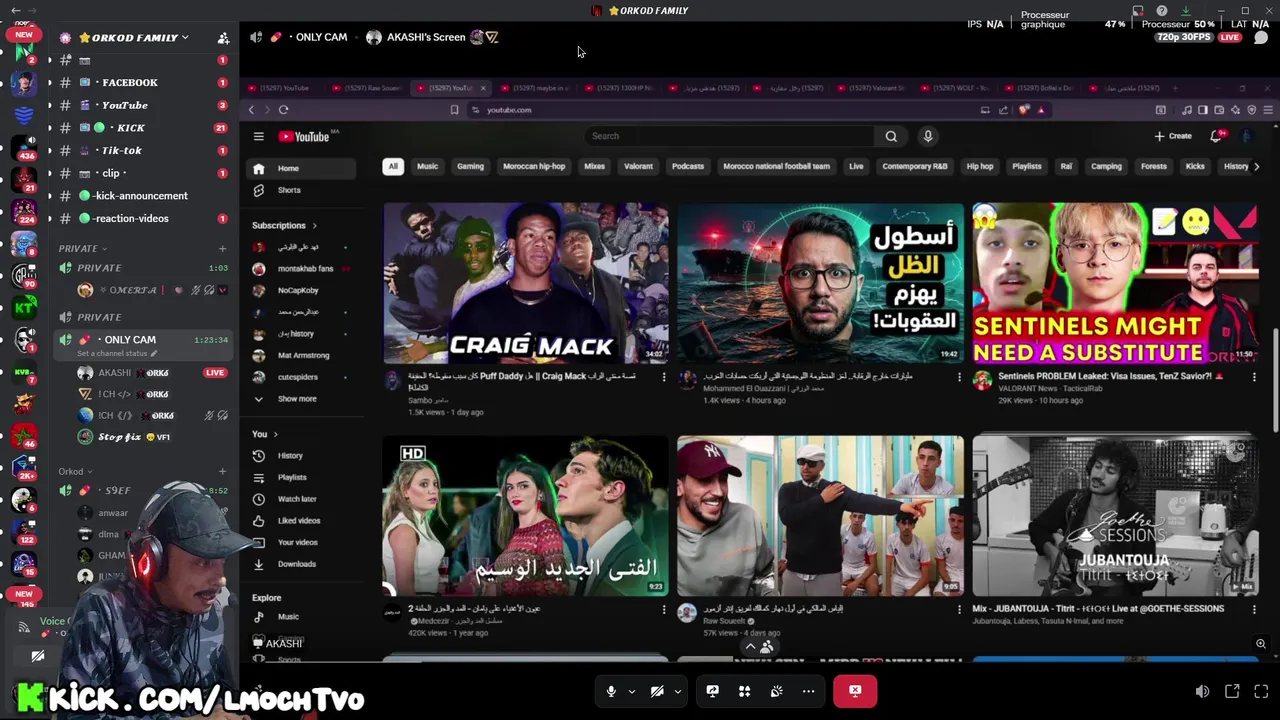Collapse the PRIVATE category
The image size is (1280, 720).
[82, 248]
